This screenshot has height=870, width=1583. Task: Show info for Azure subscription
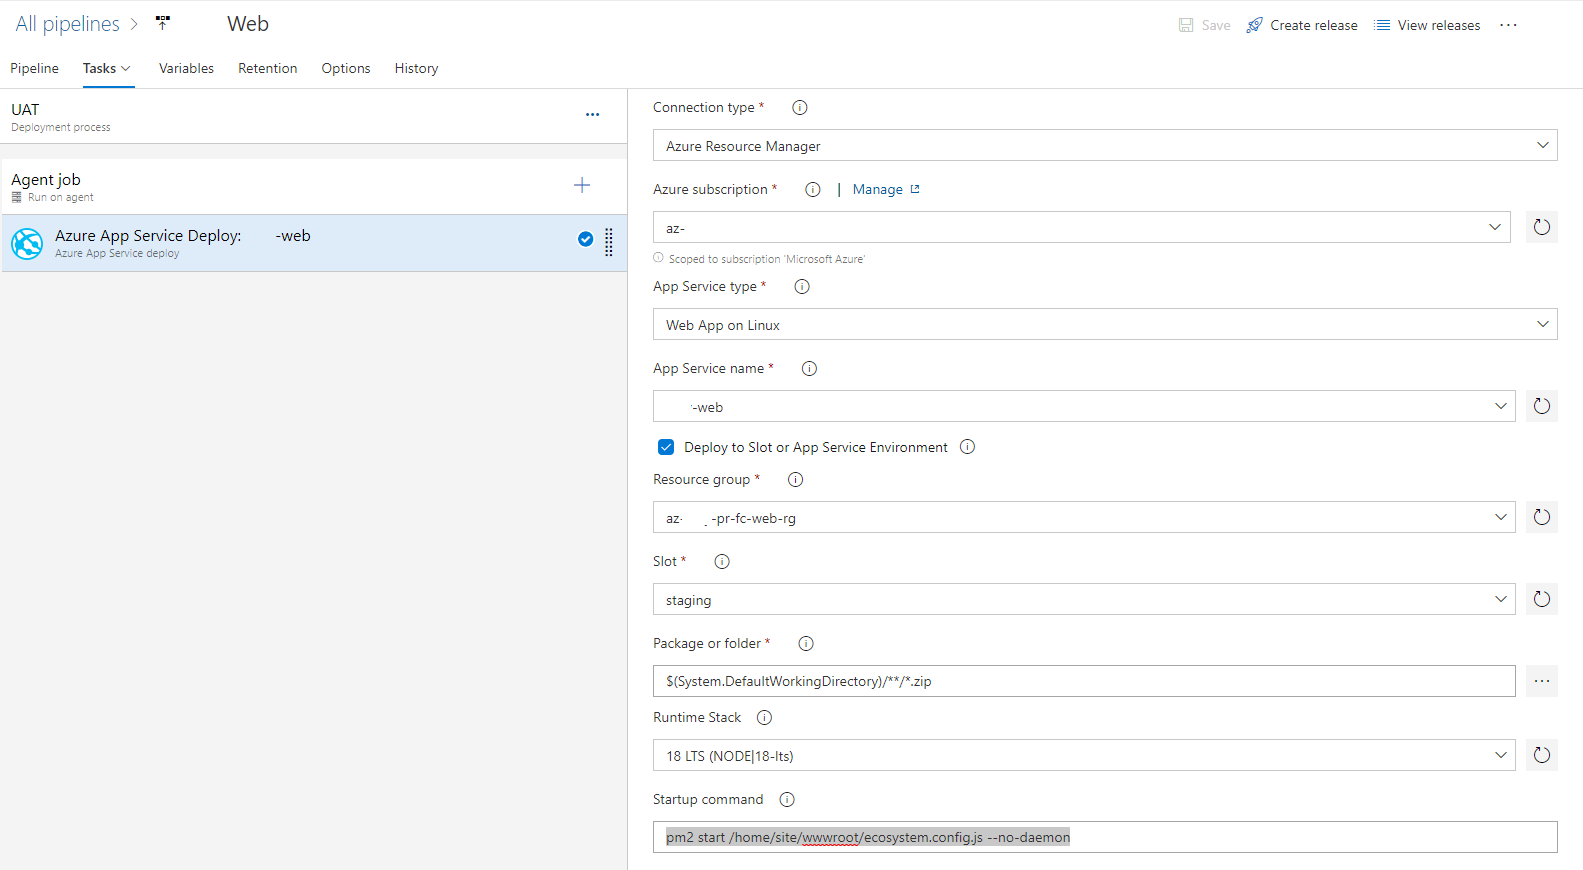813,189
